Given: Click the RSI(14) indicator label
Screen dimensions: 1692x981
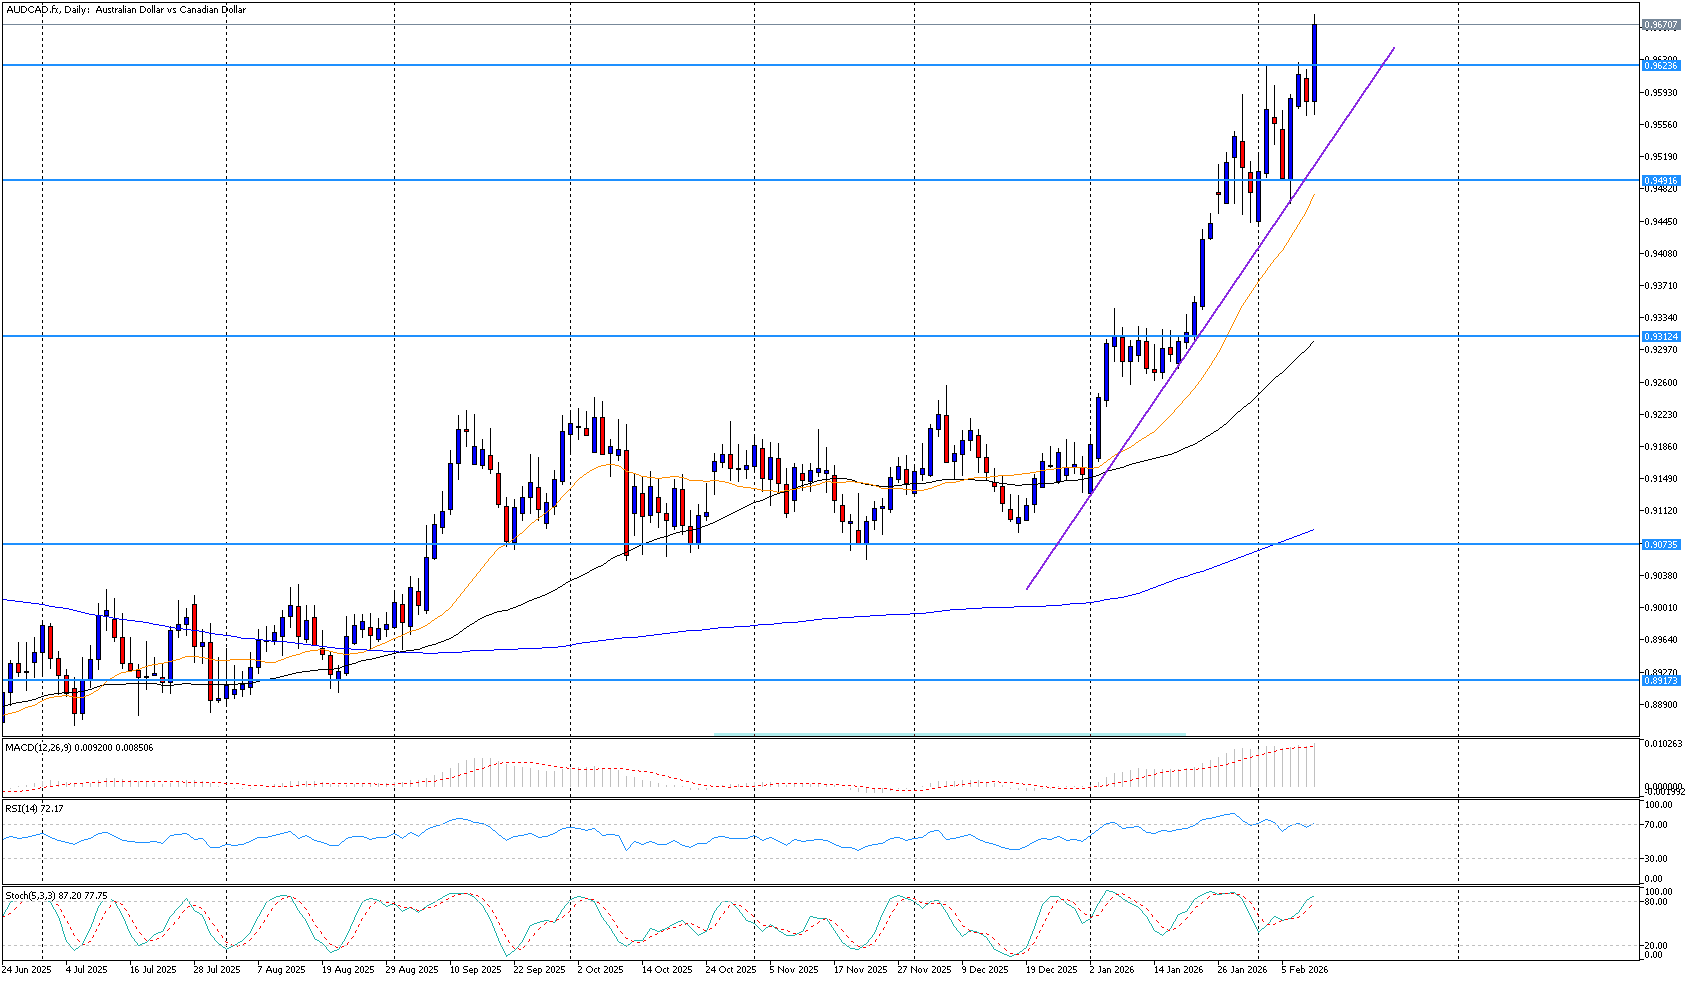Looking at the screenshot, I should pos(34,808).
